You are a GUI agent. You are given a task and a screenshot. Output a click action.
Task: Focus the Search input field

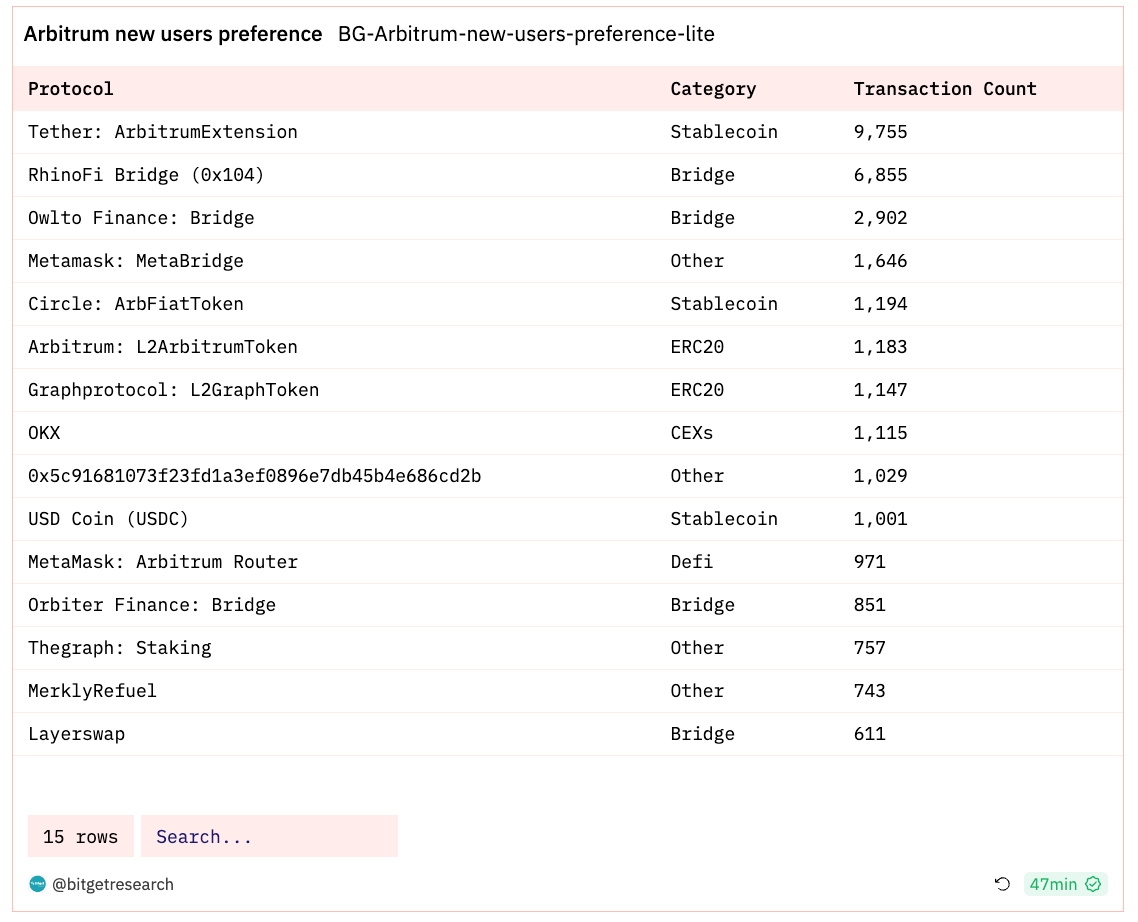269,837
